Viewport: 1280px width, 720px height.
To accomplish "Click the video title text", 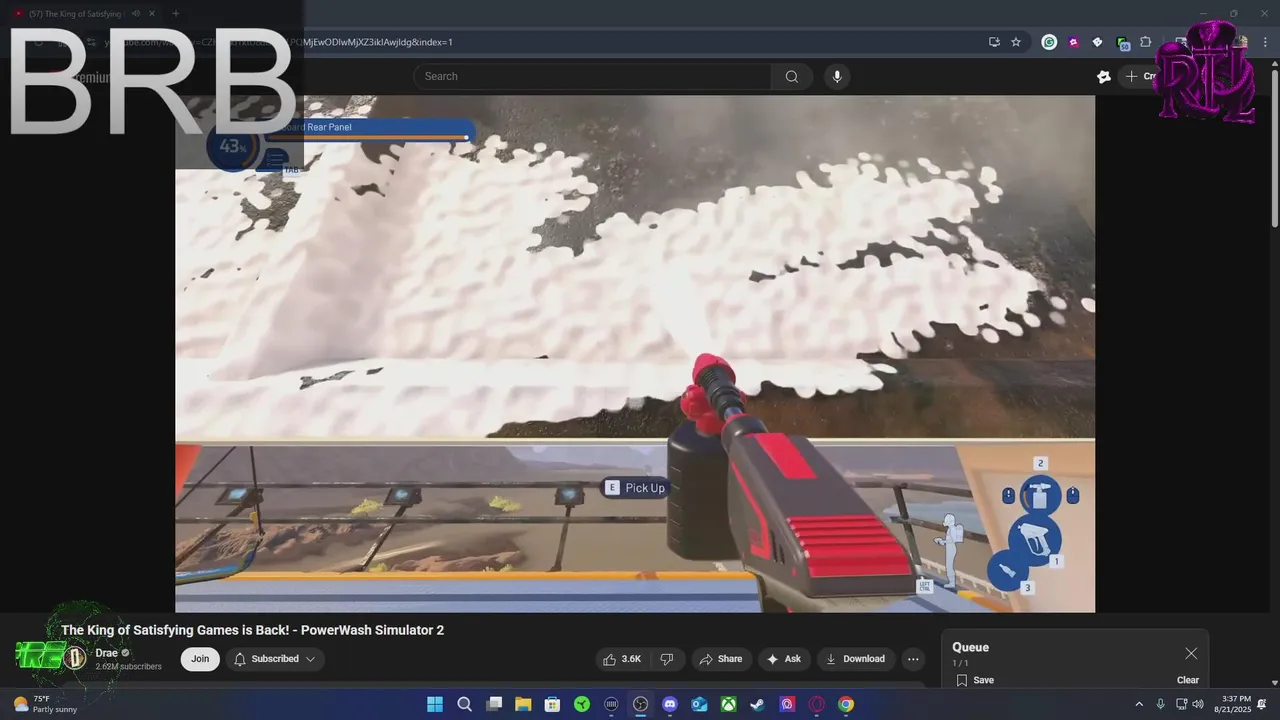I will pos(252,630).
